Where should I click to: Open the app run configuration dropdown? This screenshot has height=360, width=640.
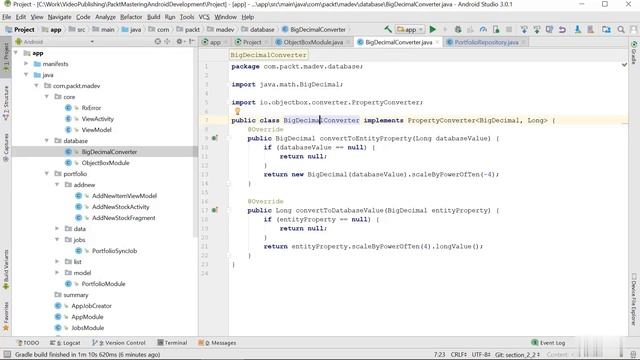point(410,29)
